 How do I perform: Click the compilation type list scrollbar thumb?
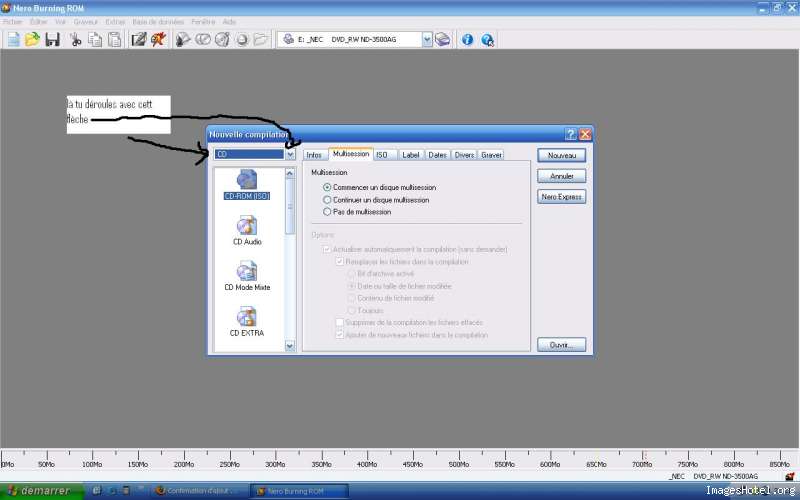click(290, 207)
